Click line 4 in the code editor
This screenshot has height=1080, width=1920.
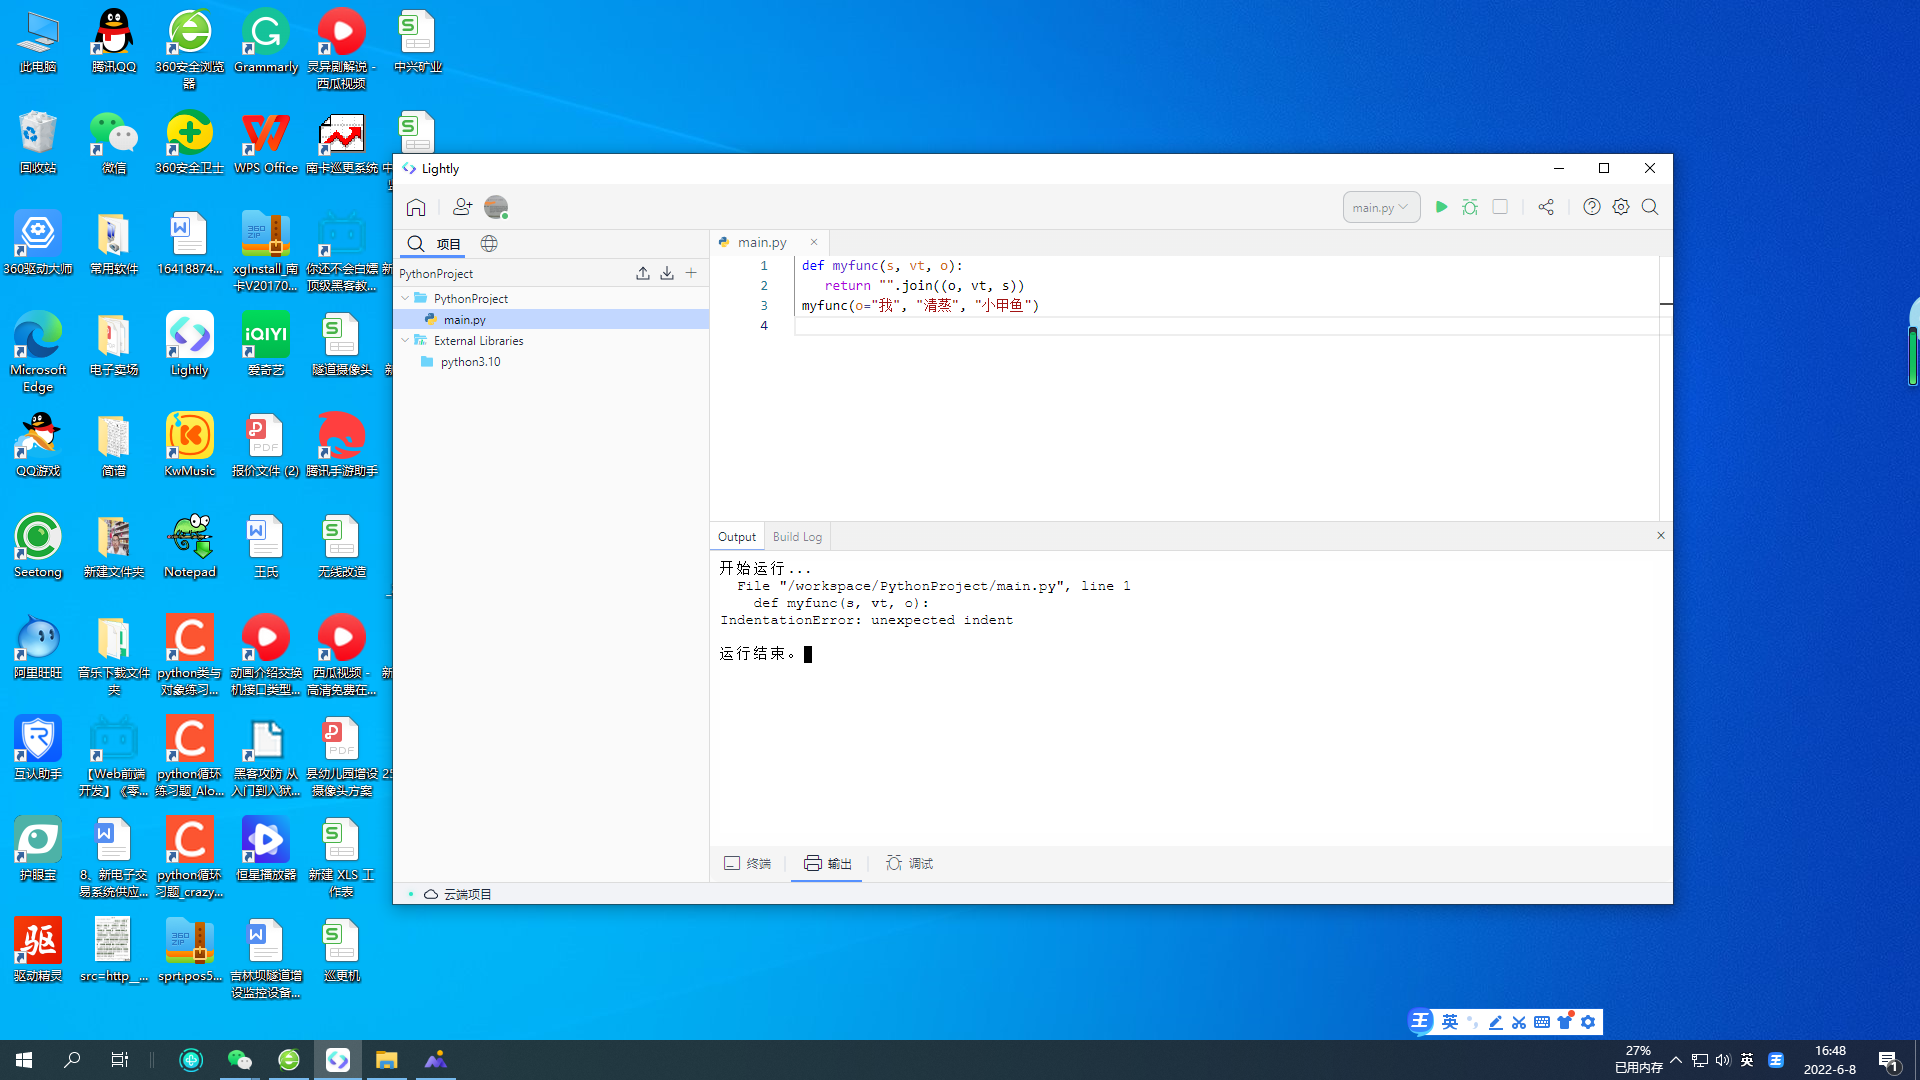[x=1227, y=326]
